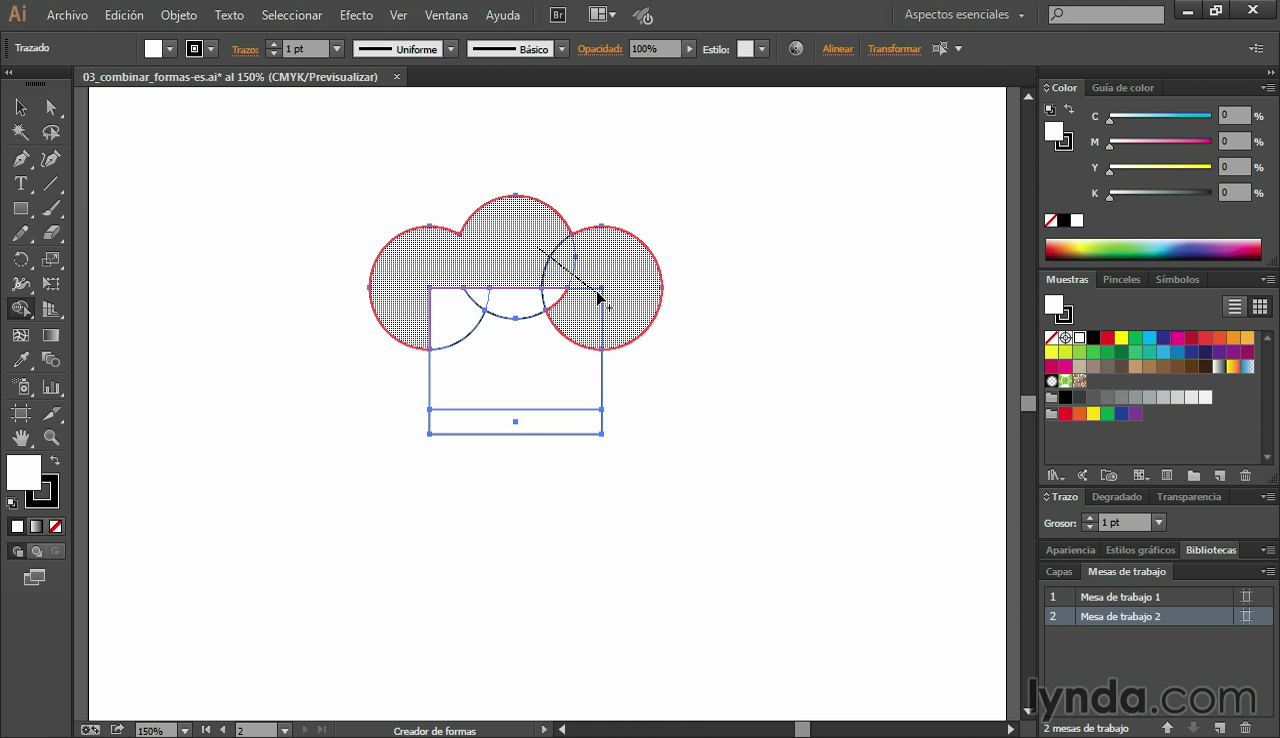Select the Line Segment tool
The height and width of the screenshot is (738, 1280).
click(x=51, y=184)
